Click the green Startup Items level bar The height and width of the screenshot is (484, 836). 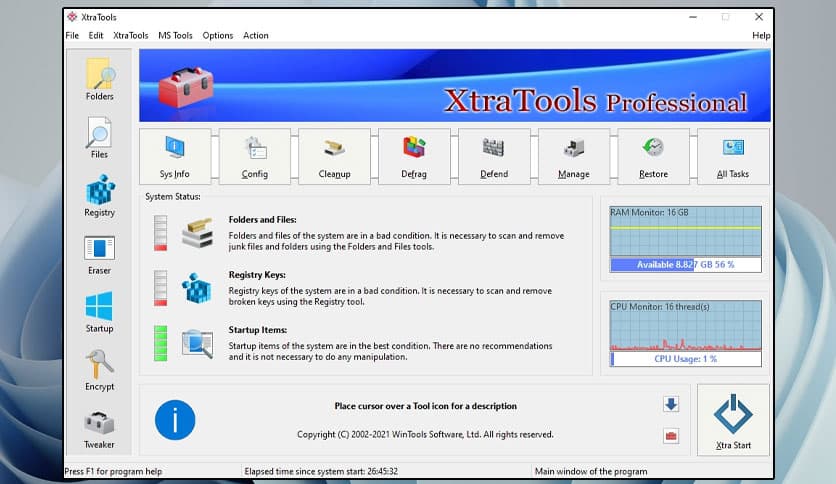(x=160, y=343)
